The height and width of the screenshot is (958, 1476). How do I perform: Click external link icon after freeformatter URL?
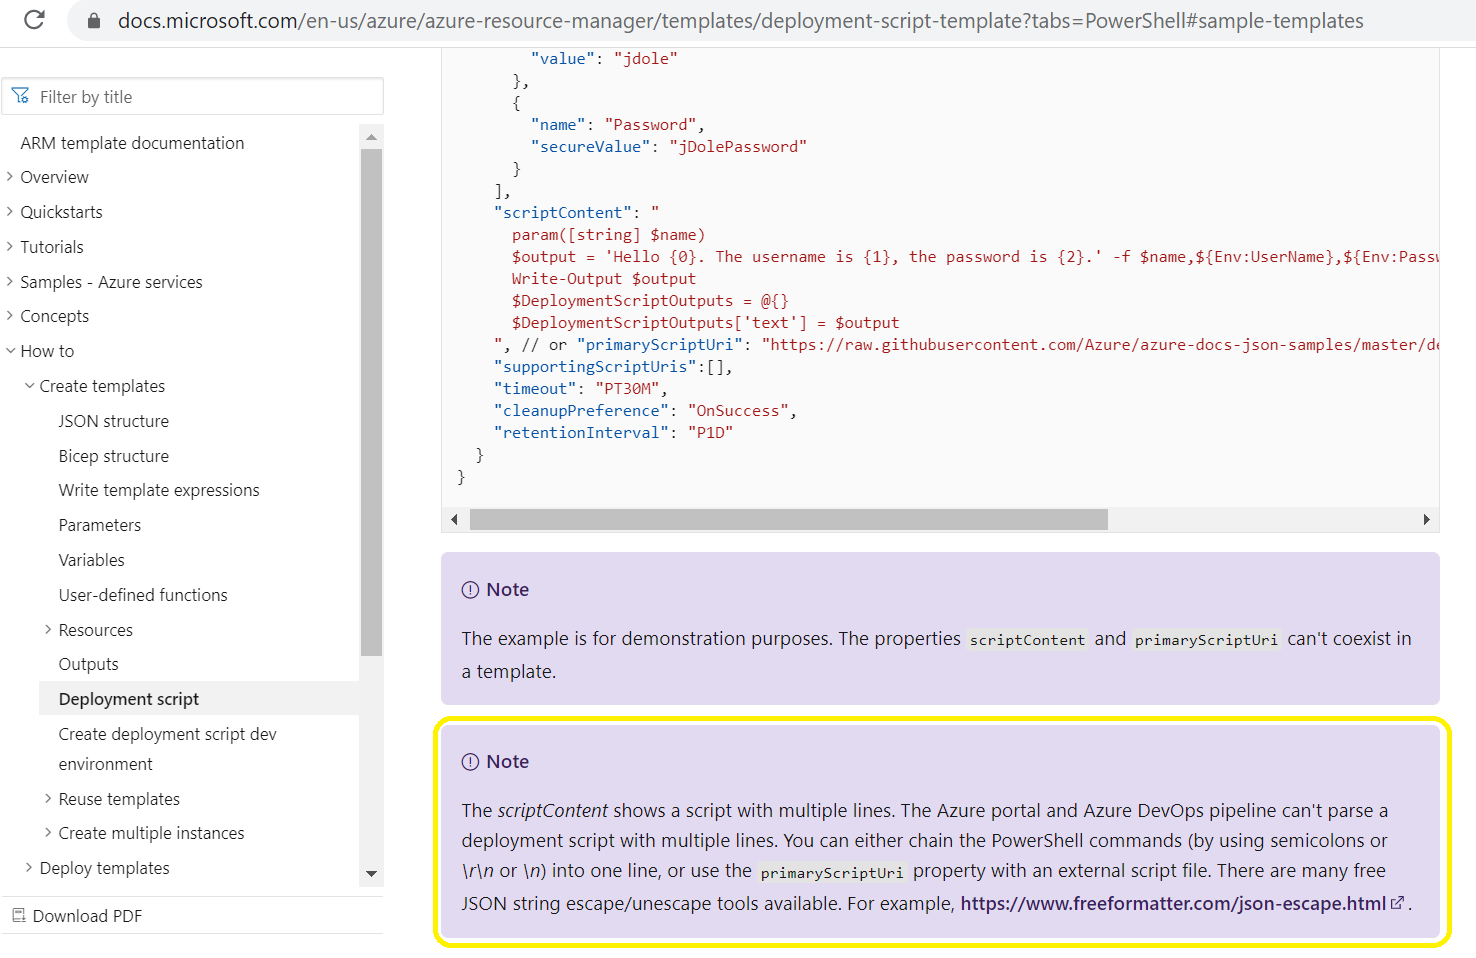[x=1397, y=902]
